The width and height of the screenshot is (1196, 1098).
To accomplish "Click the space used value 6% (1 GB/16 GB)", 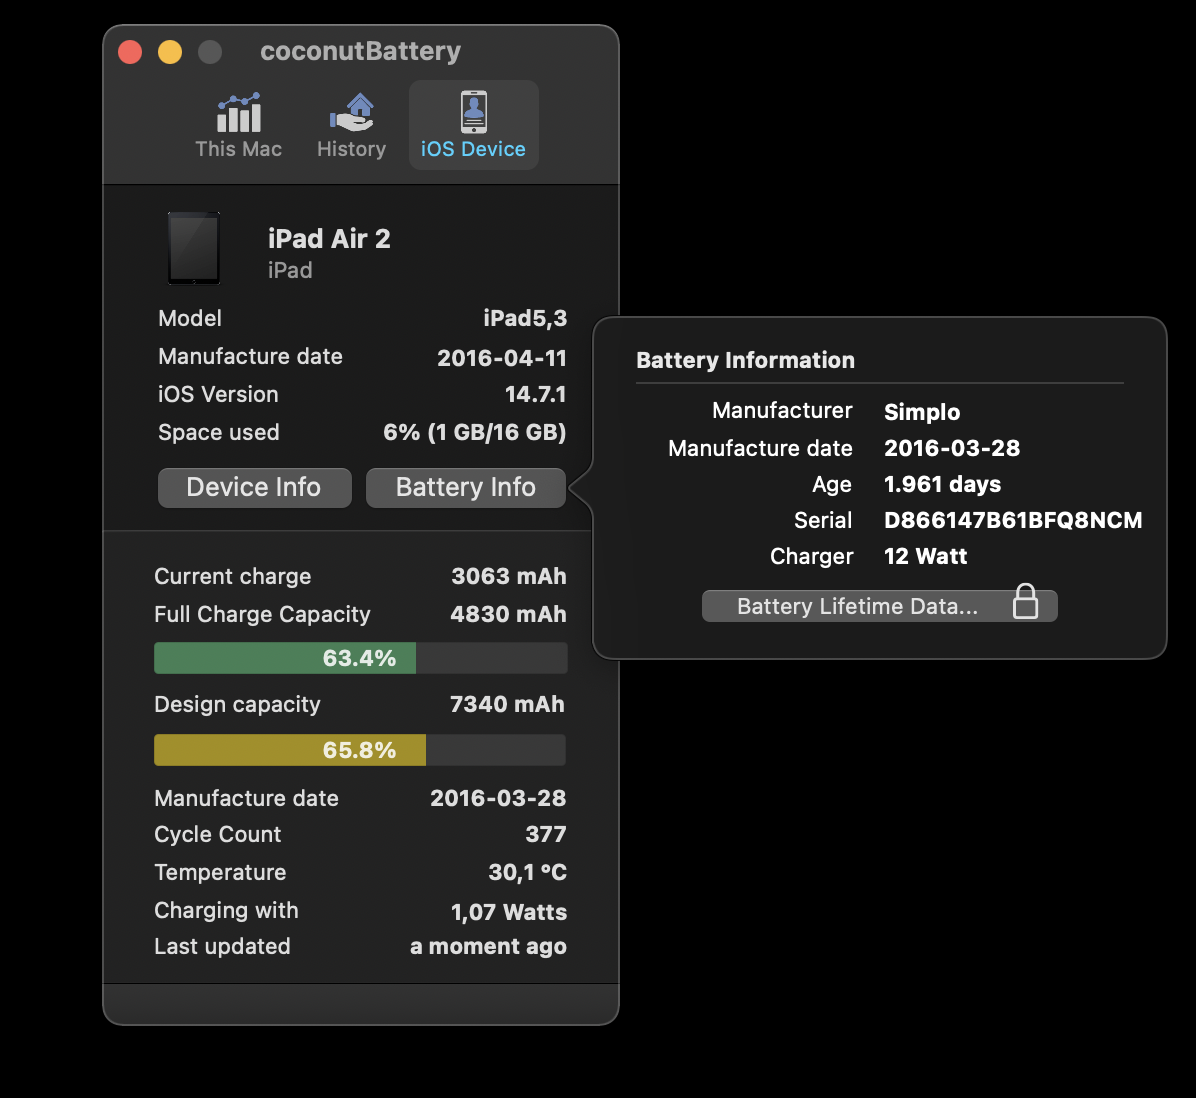I will [475, 432].
